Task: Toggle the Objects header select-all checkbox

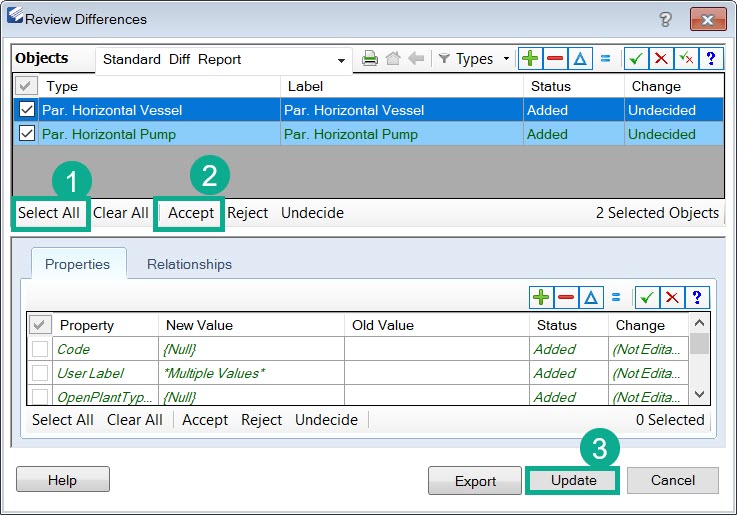Action: [25, 86]
